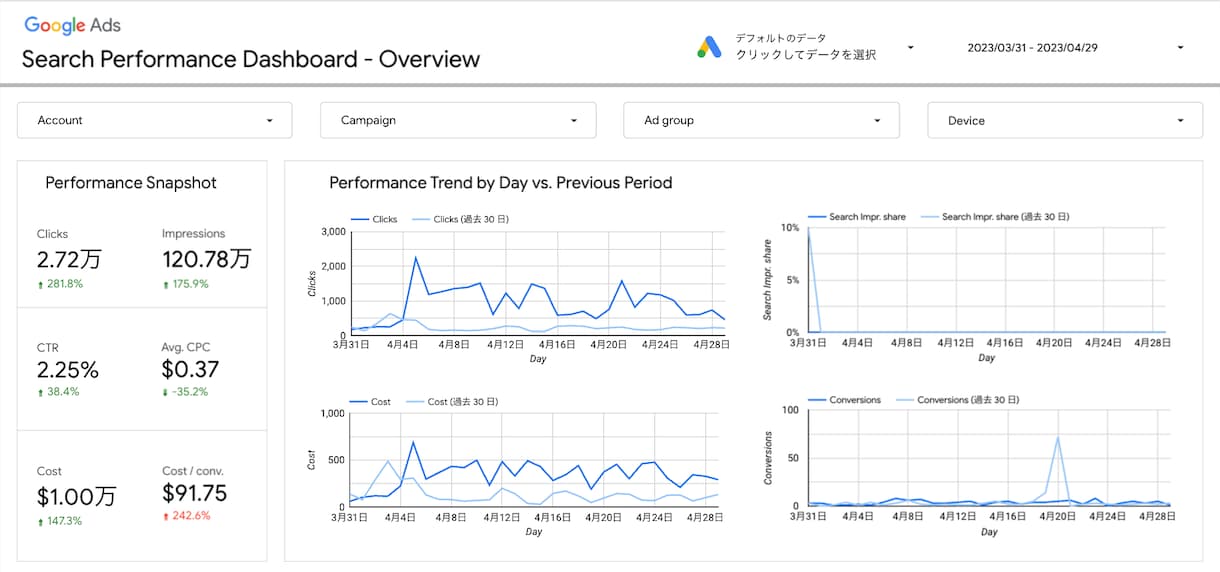The height and width of the screenshot is (572, 1220).
Task: Open the Campaign filter dropdown
Action: pyautogui.click(x=458, y=120)
